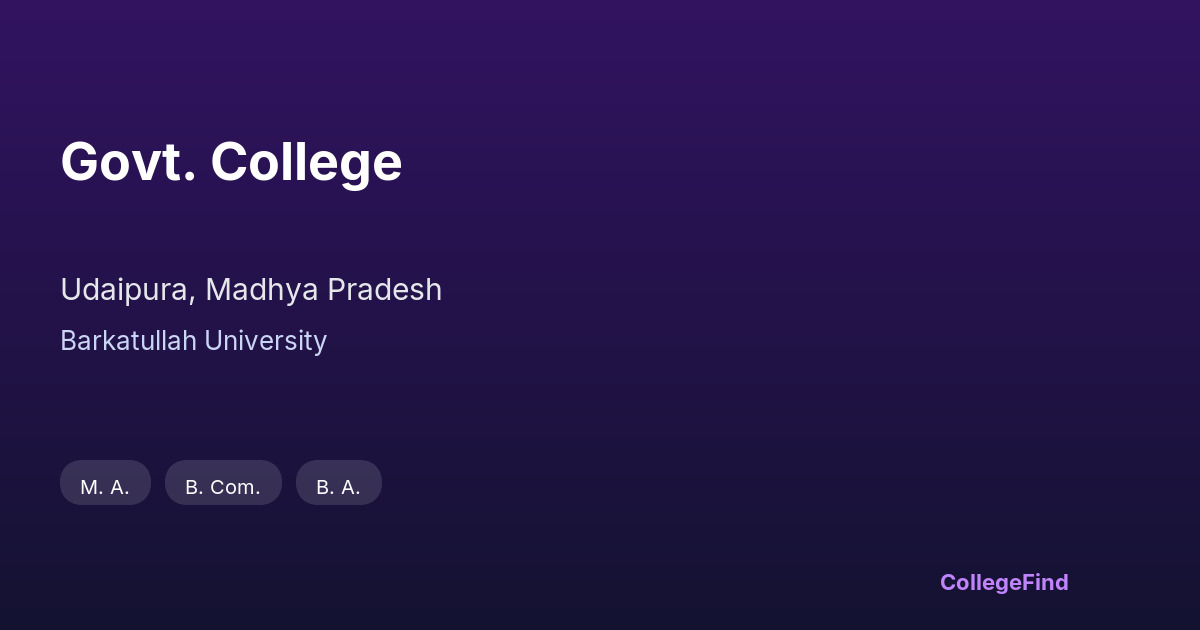The image size is (1200, 630).
Task: Click the Govt. College title heading
Action: pos(231,161)
